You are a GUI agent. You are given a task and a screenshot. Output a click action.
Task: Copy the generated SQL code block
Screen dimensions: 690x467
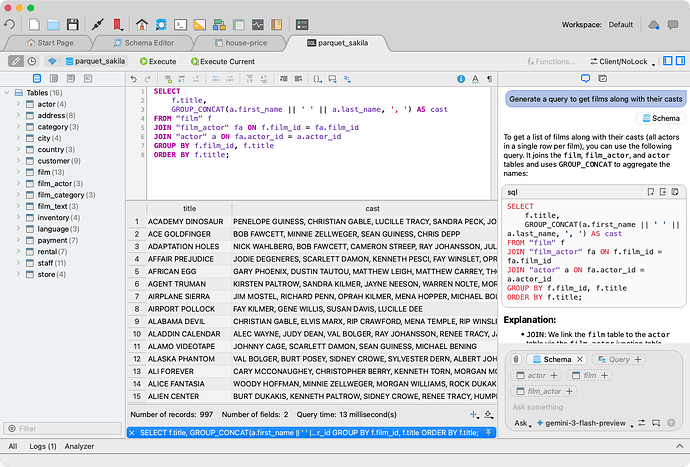point(675,192)
